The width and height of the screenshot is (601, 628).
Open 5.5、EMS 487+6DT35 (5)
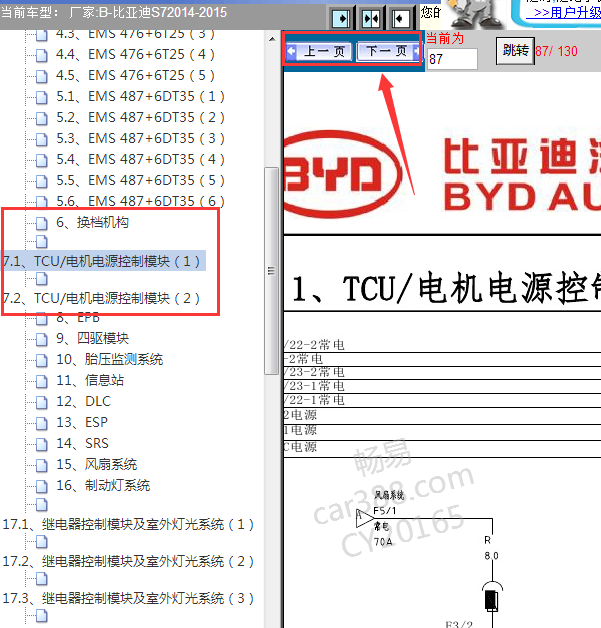point(140,180)
